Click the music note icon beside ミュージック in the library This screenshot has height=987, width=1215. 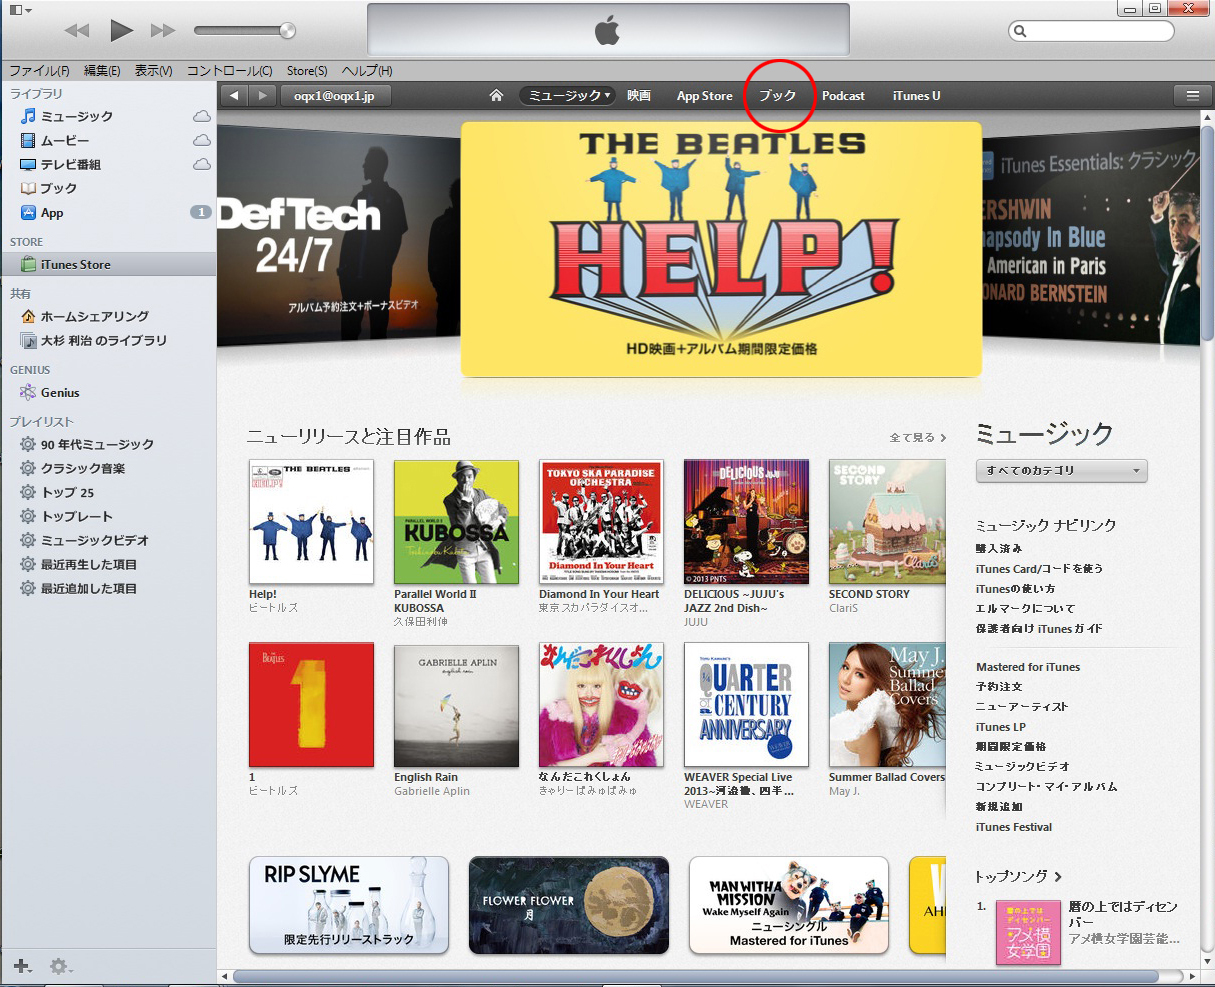[28, 116]
